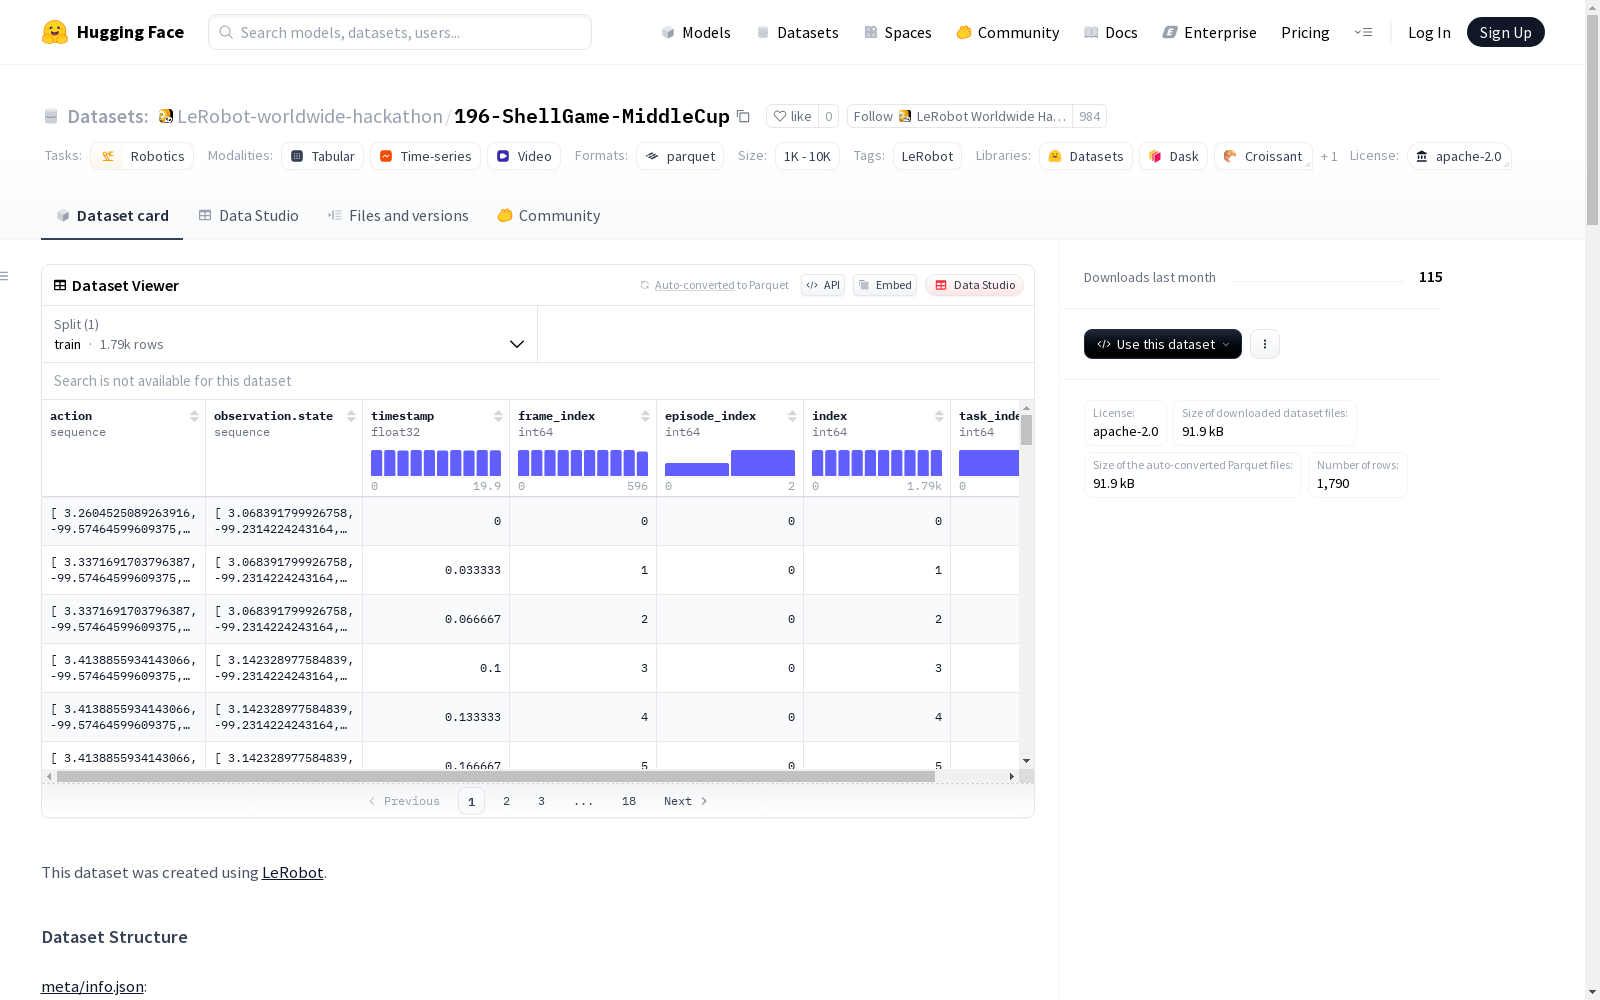Click the vertical scrollbar thumb of the data table
Screen dimensions: 1600x1000
coord(1026,430)
